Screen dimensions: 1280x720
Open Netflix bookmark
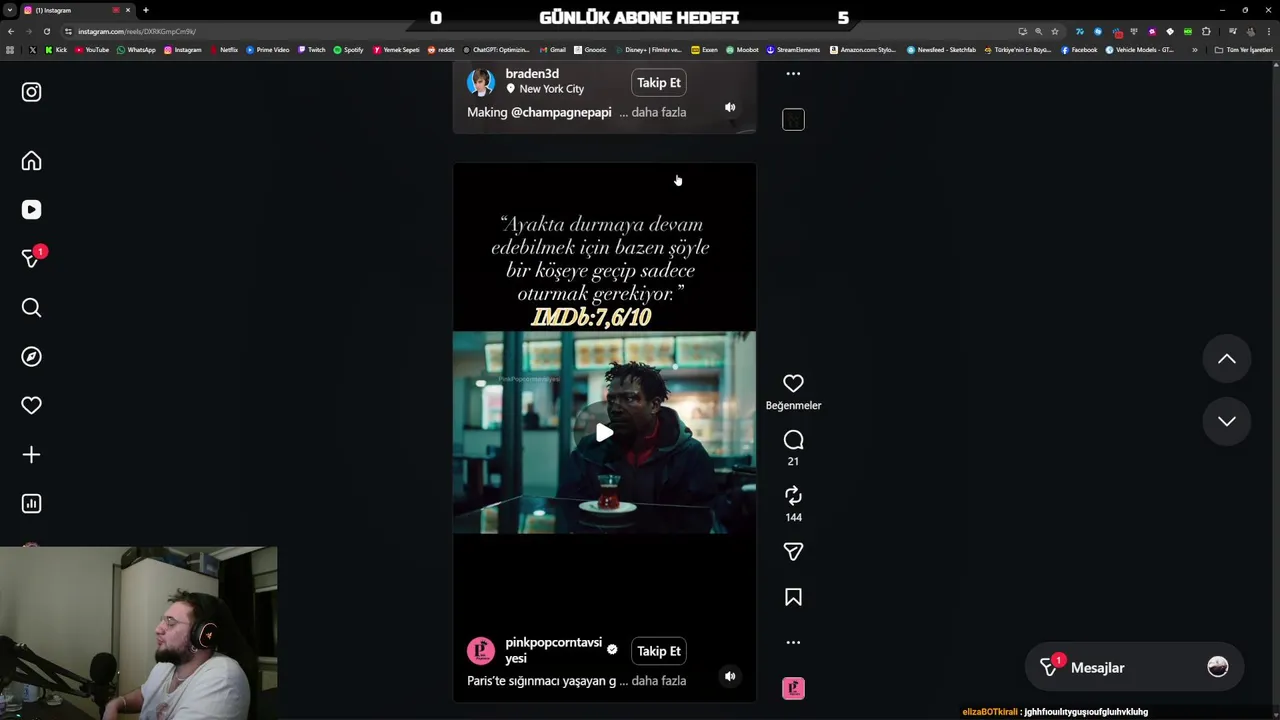(x=224, y=49)
